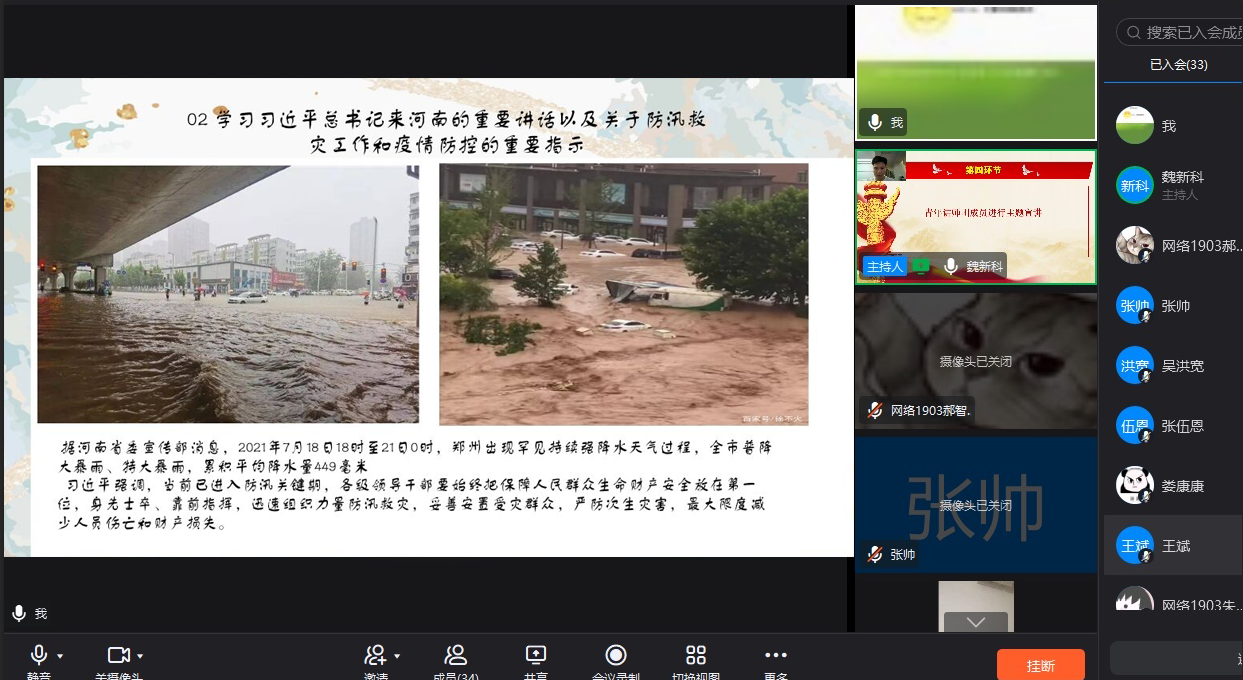Open the microphone options dropdown arrow
The image size is (1243, 680).
coord(60,656)
